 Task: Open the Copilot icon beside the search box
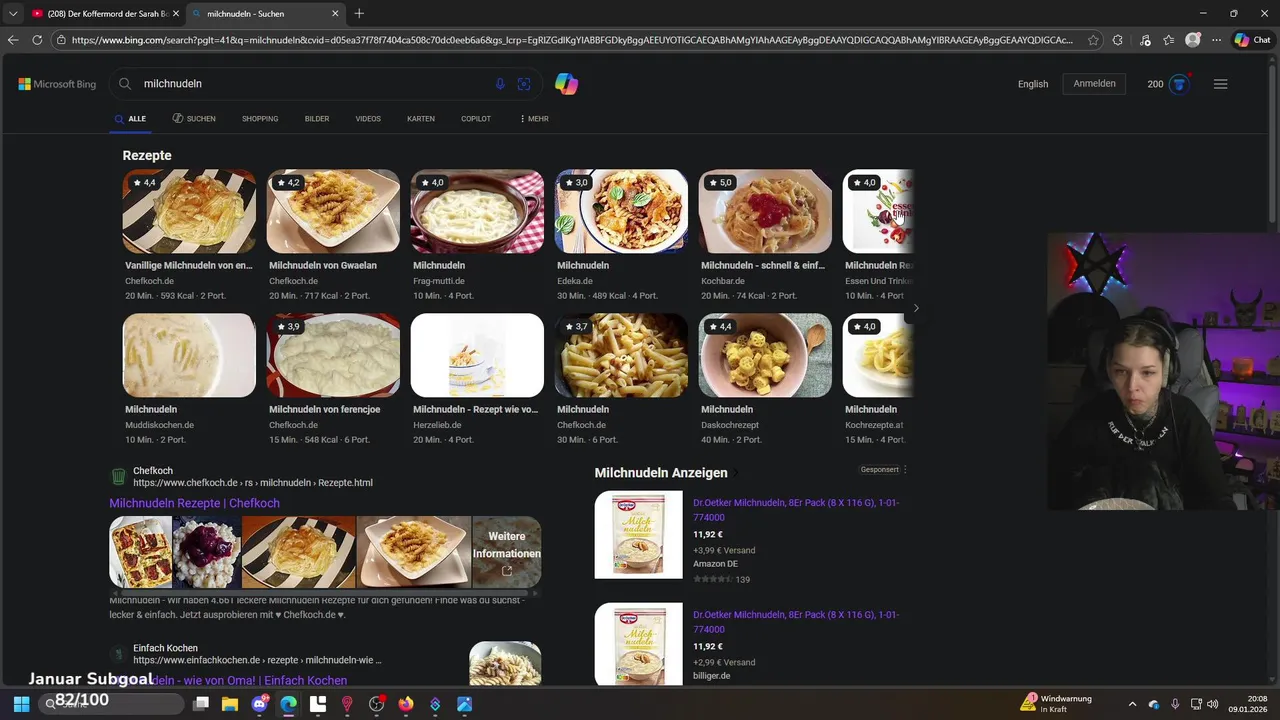coord(567,84)
